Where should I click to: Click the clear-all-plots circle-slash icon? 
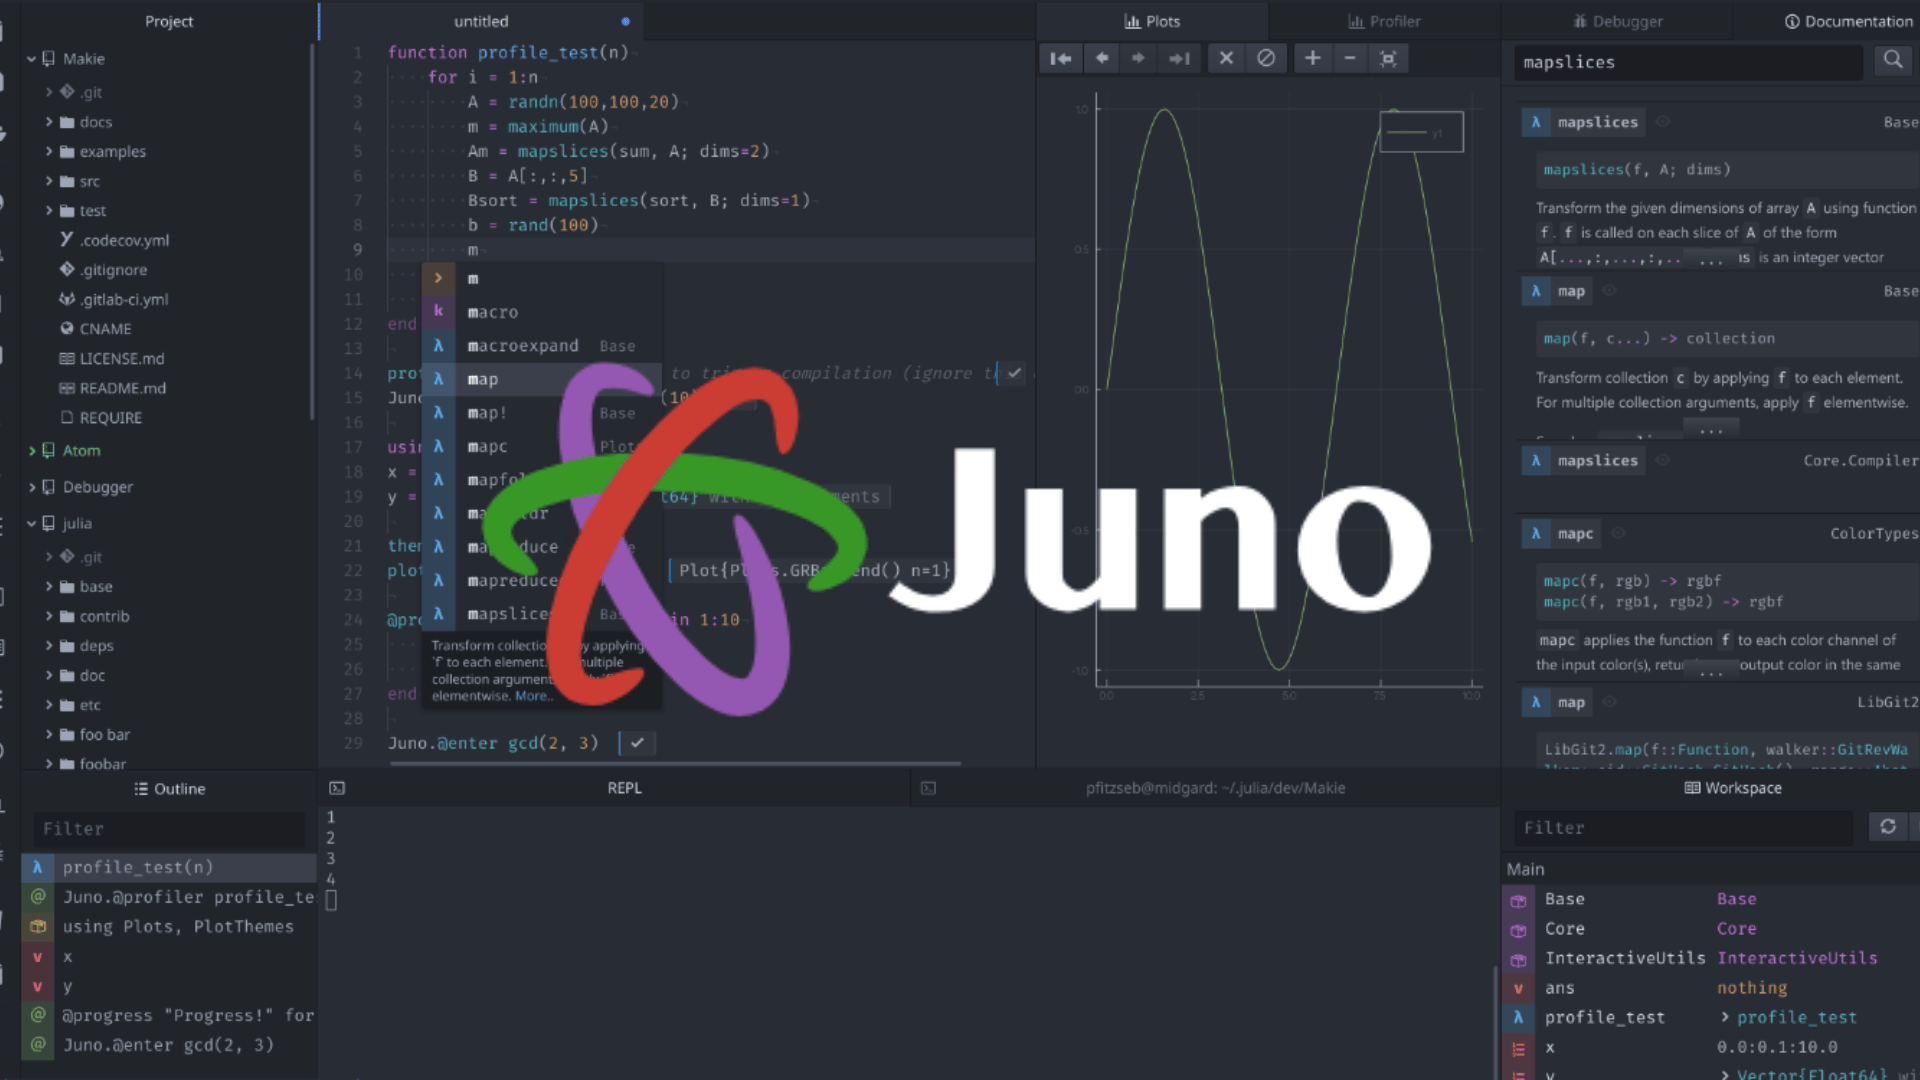tap(1266, 59)
